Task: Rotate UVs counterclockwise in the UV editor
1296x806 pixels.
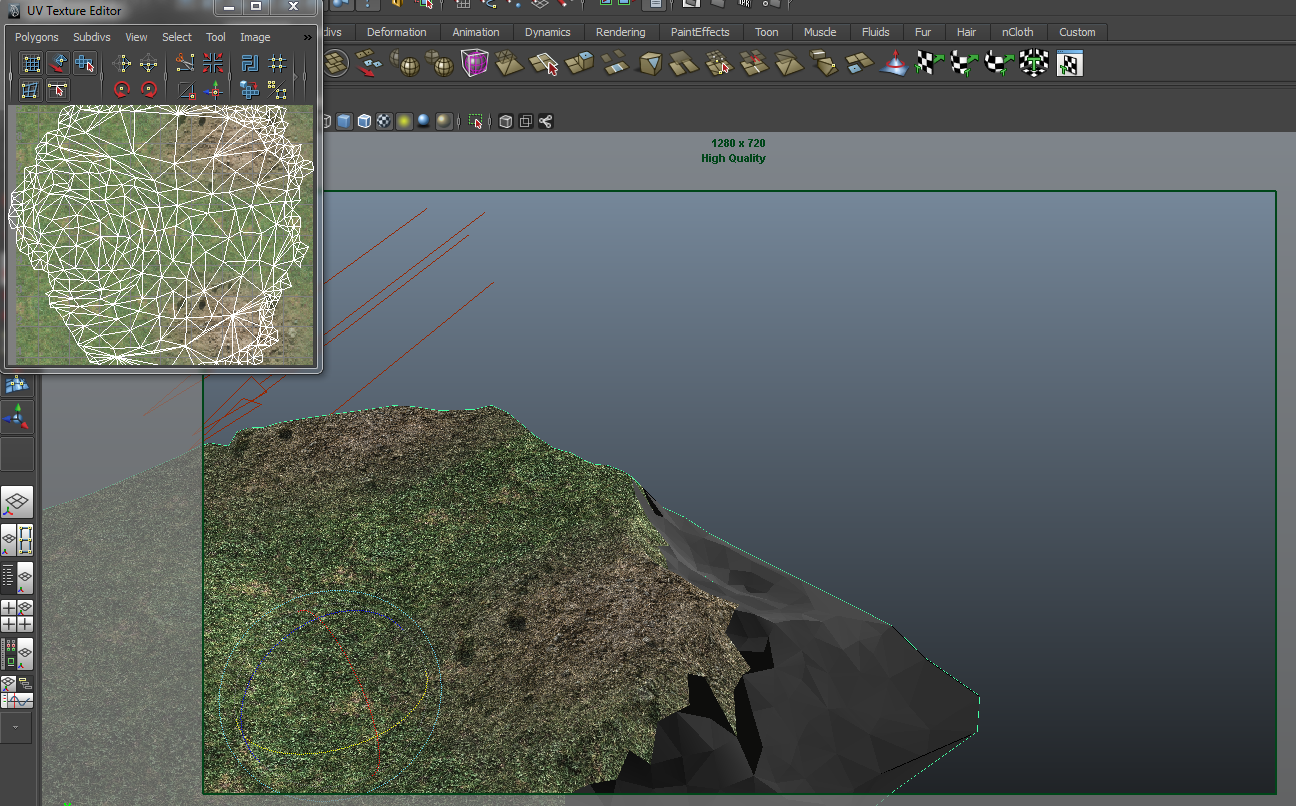Action: click(122, 90)
